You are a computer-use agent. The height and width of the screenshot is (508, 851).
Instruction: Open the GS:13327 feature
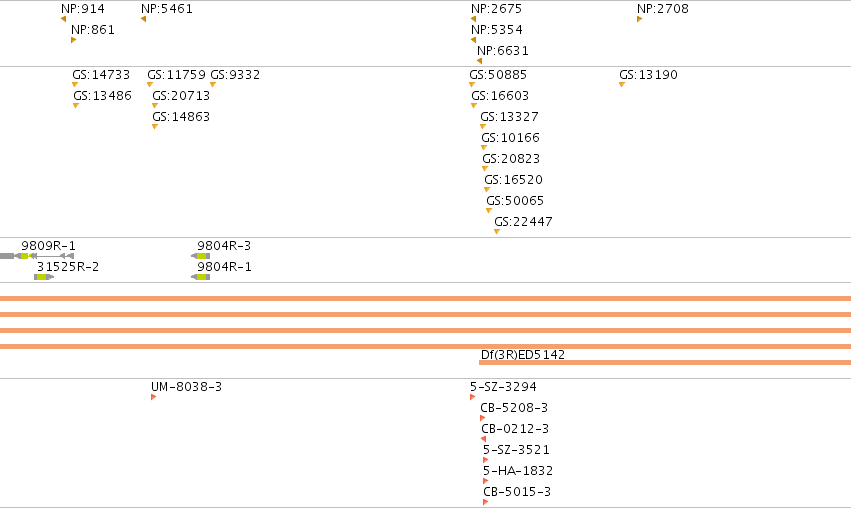[510, 117]
